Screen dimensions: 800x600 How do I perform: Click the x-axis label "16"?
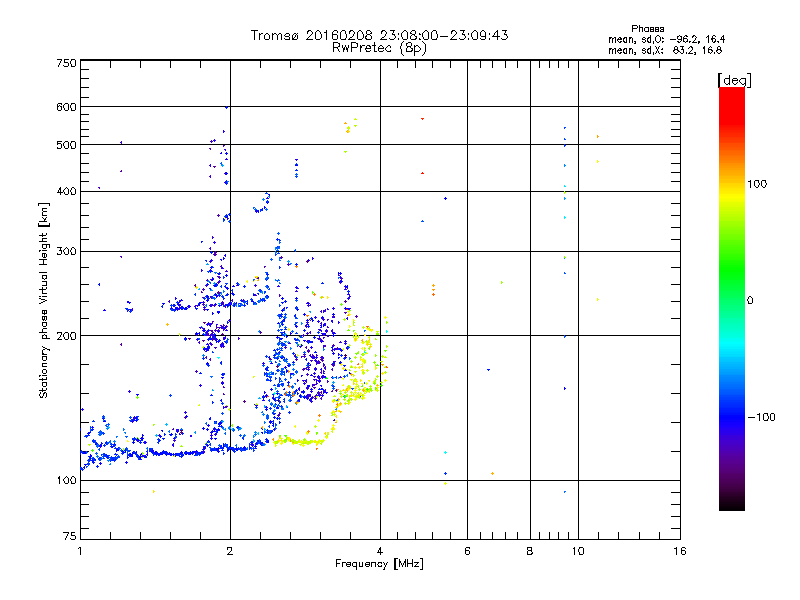coord(680,551)
